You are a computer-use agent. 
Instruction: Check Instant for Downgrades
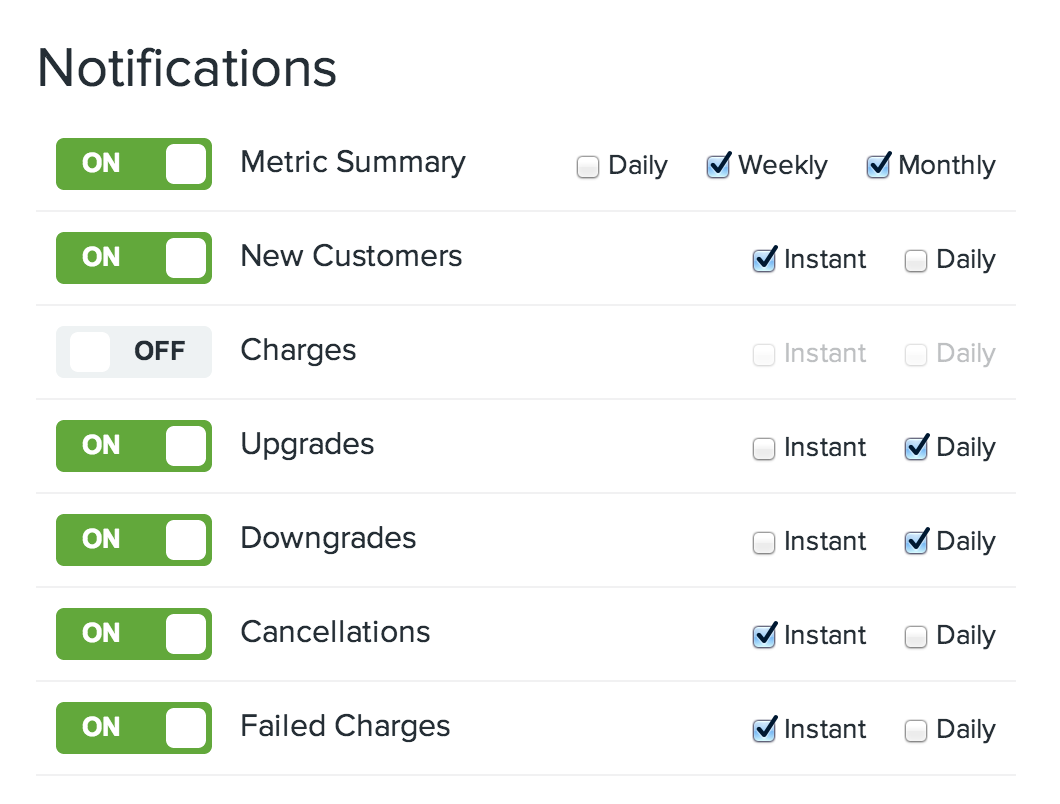point(764,543)
